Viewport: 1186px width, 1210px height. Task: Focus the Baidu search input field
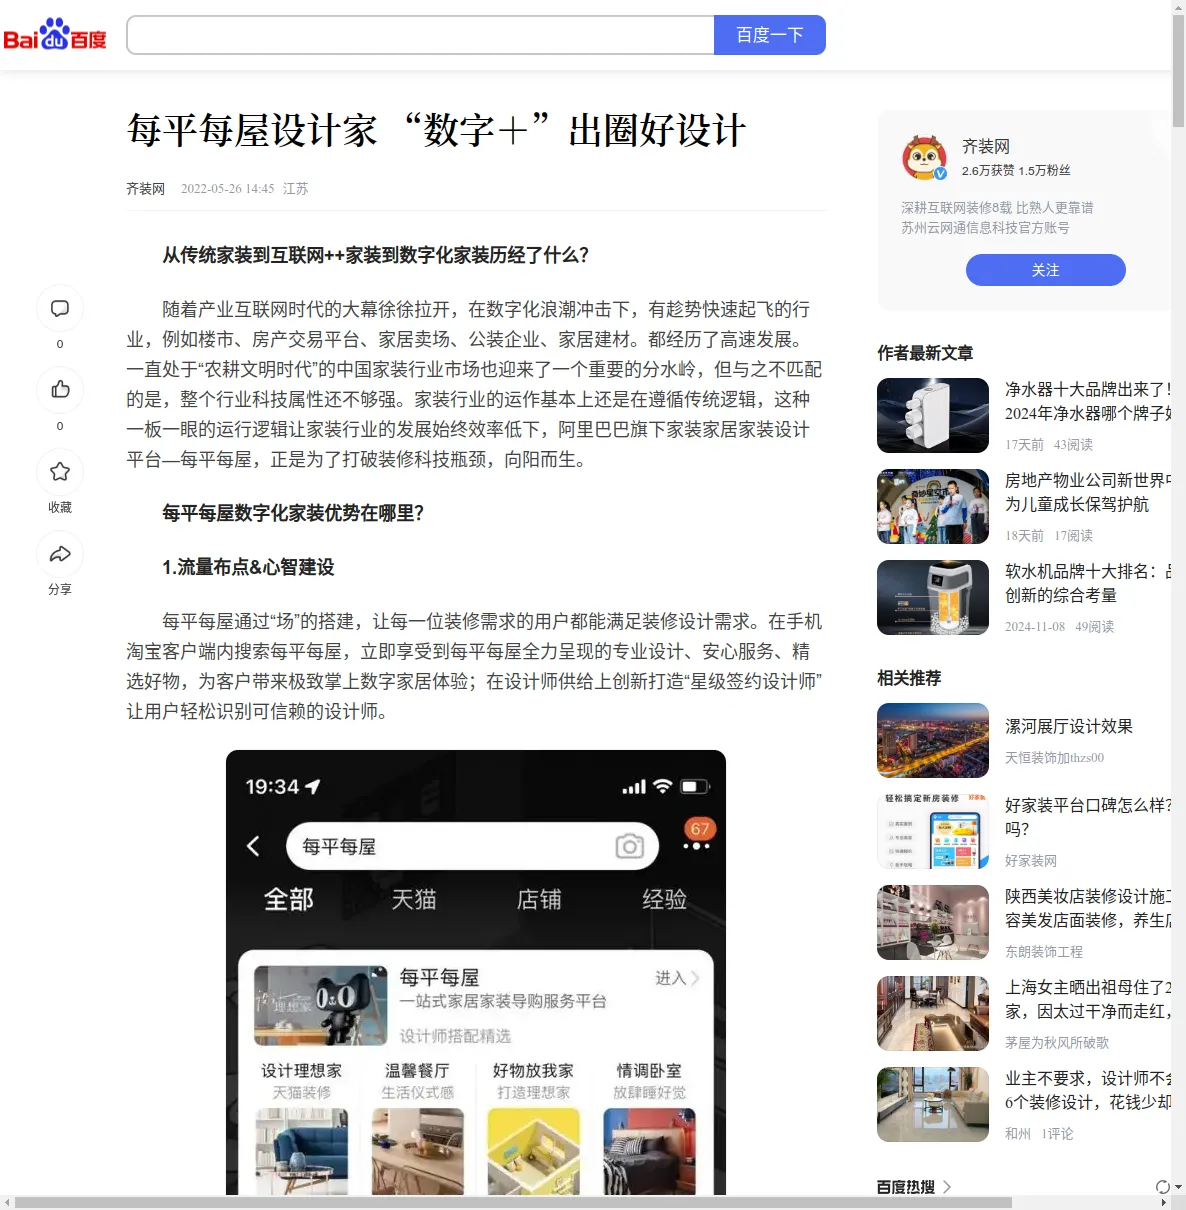(x=420, y=35)
